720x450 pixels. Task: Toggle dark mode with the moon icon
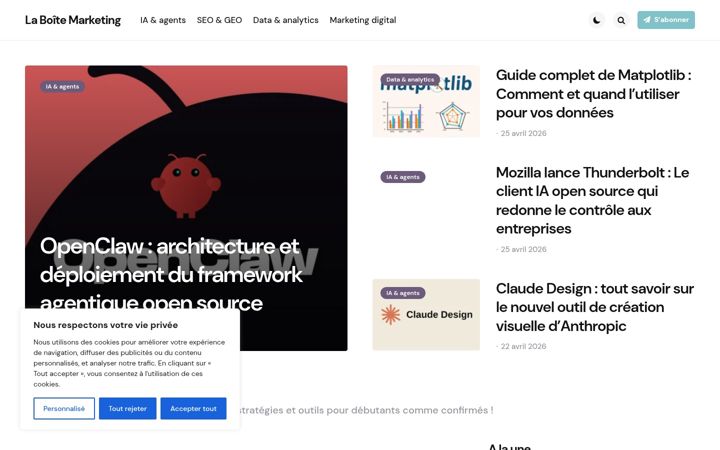point(596,20)
